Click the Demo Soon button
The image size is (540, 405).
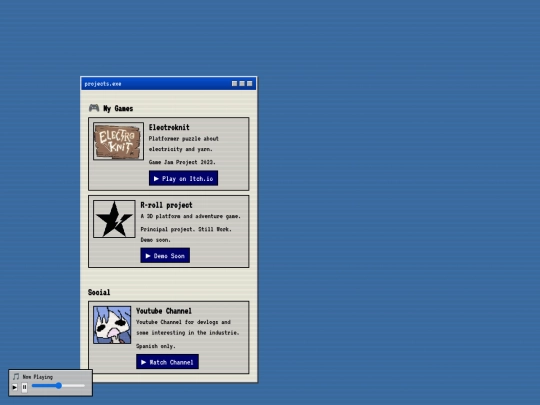click(165, 256)
